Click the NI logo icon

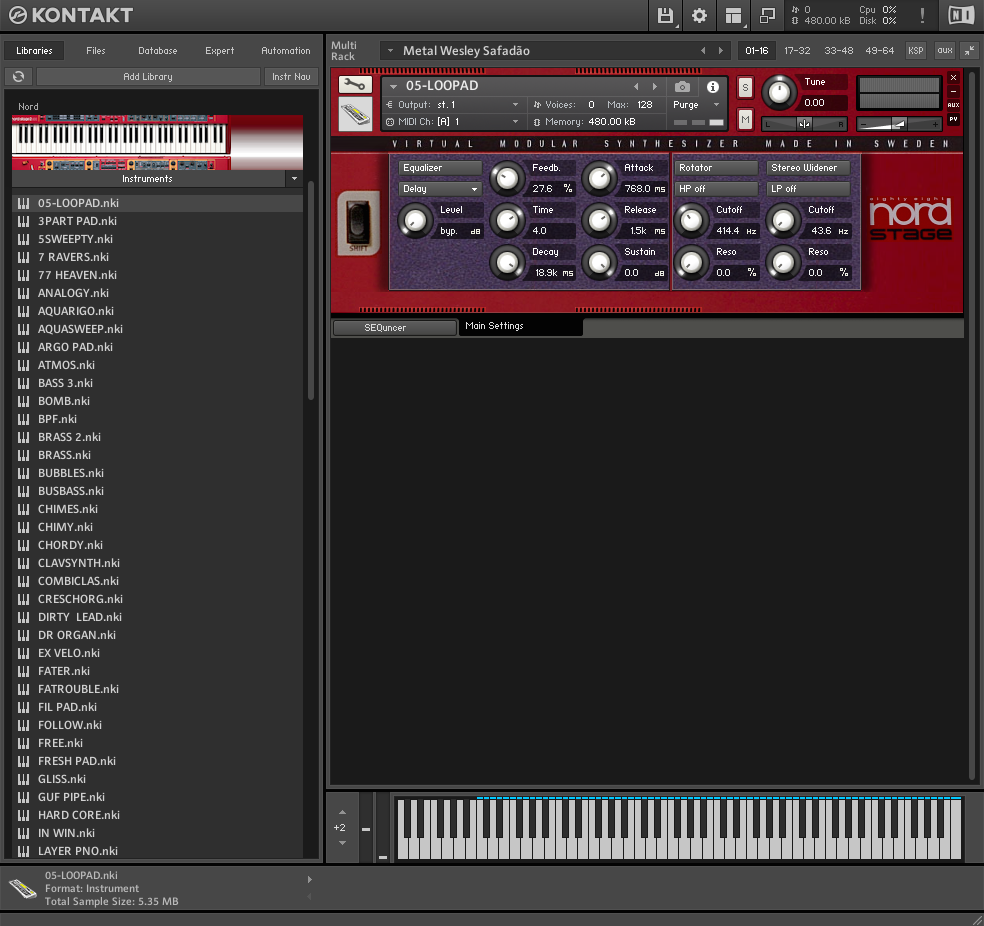click(x=961, y=15)
